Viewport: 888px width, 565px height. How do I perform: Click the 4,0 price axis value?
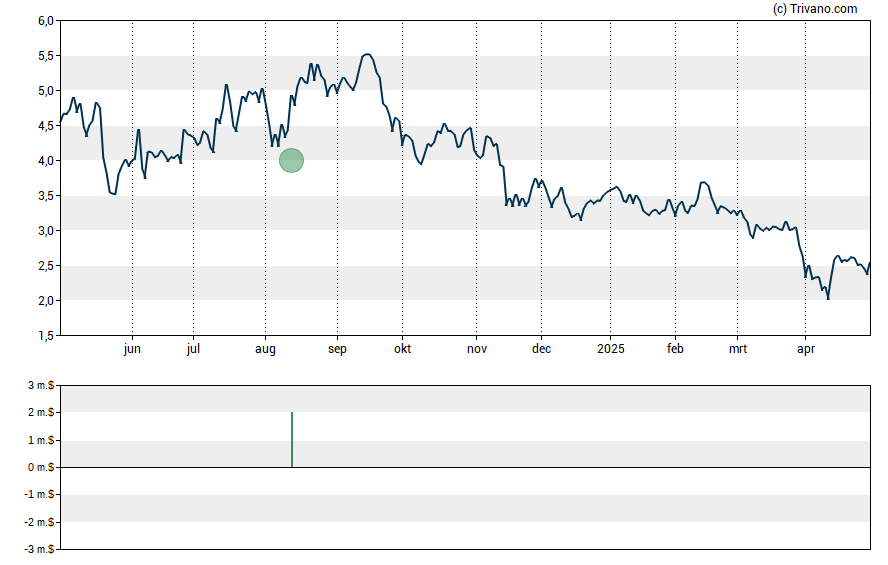click(x=46, y=161)
